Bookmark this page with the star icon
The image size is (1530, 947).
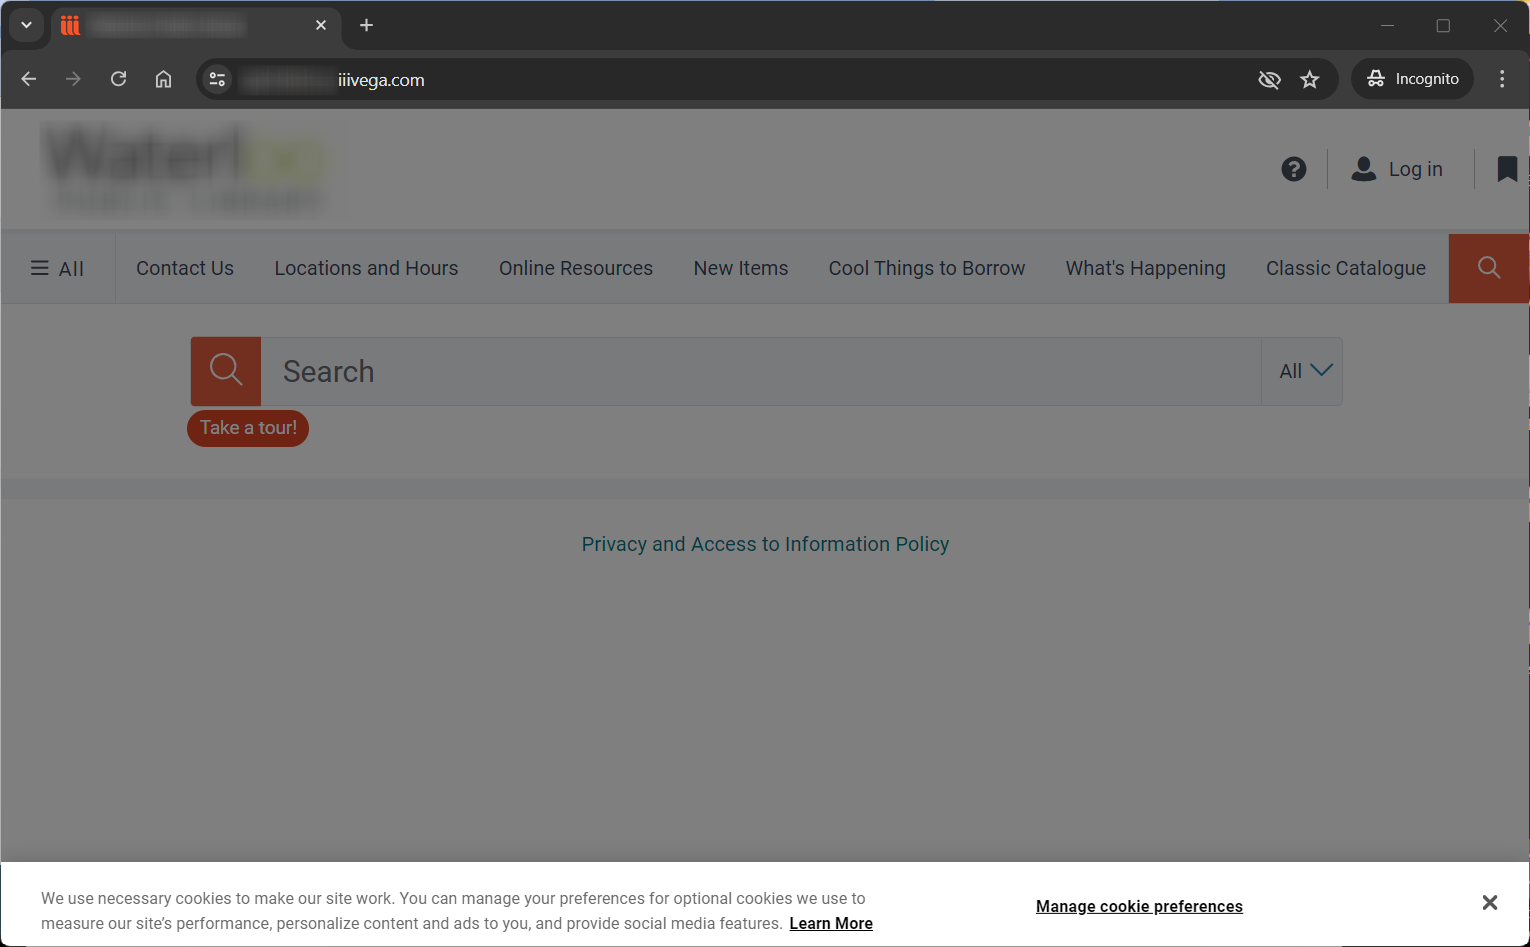coord(1310,80)
